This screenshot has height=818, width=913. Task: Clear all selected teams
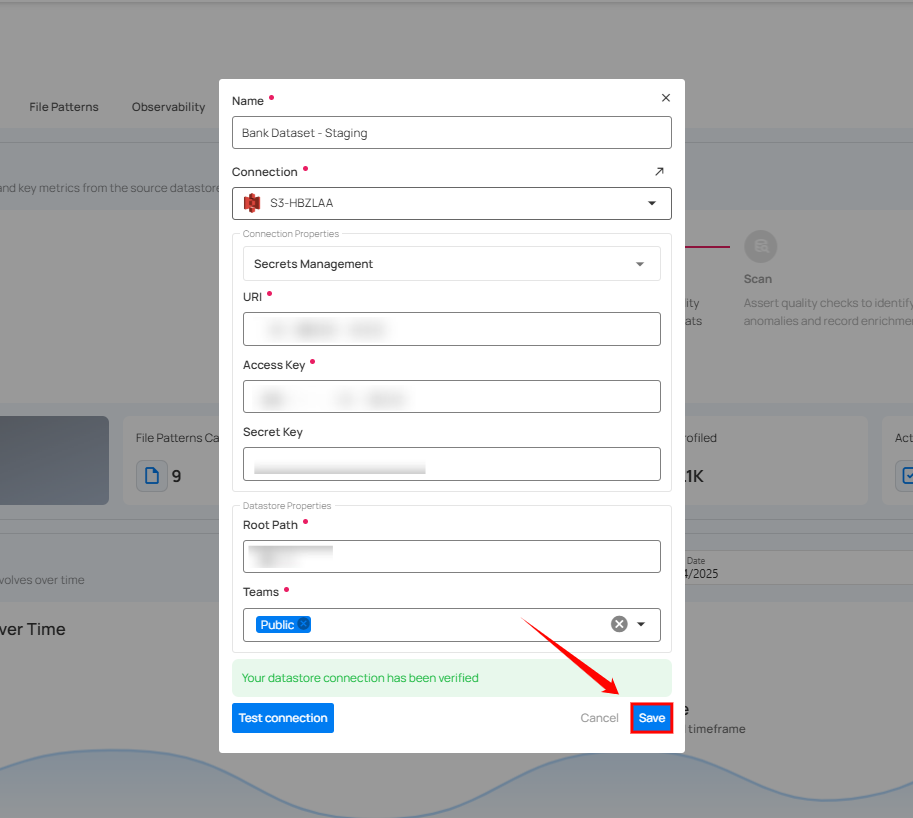pyautogui.click(x=619, y=624)
